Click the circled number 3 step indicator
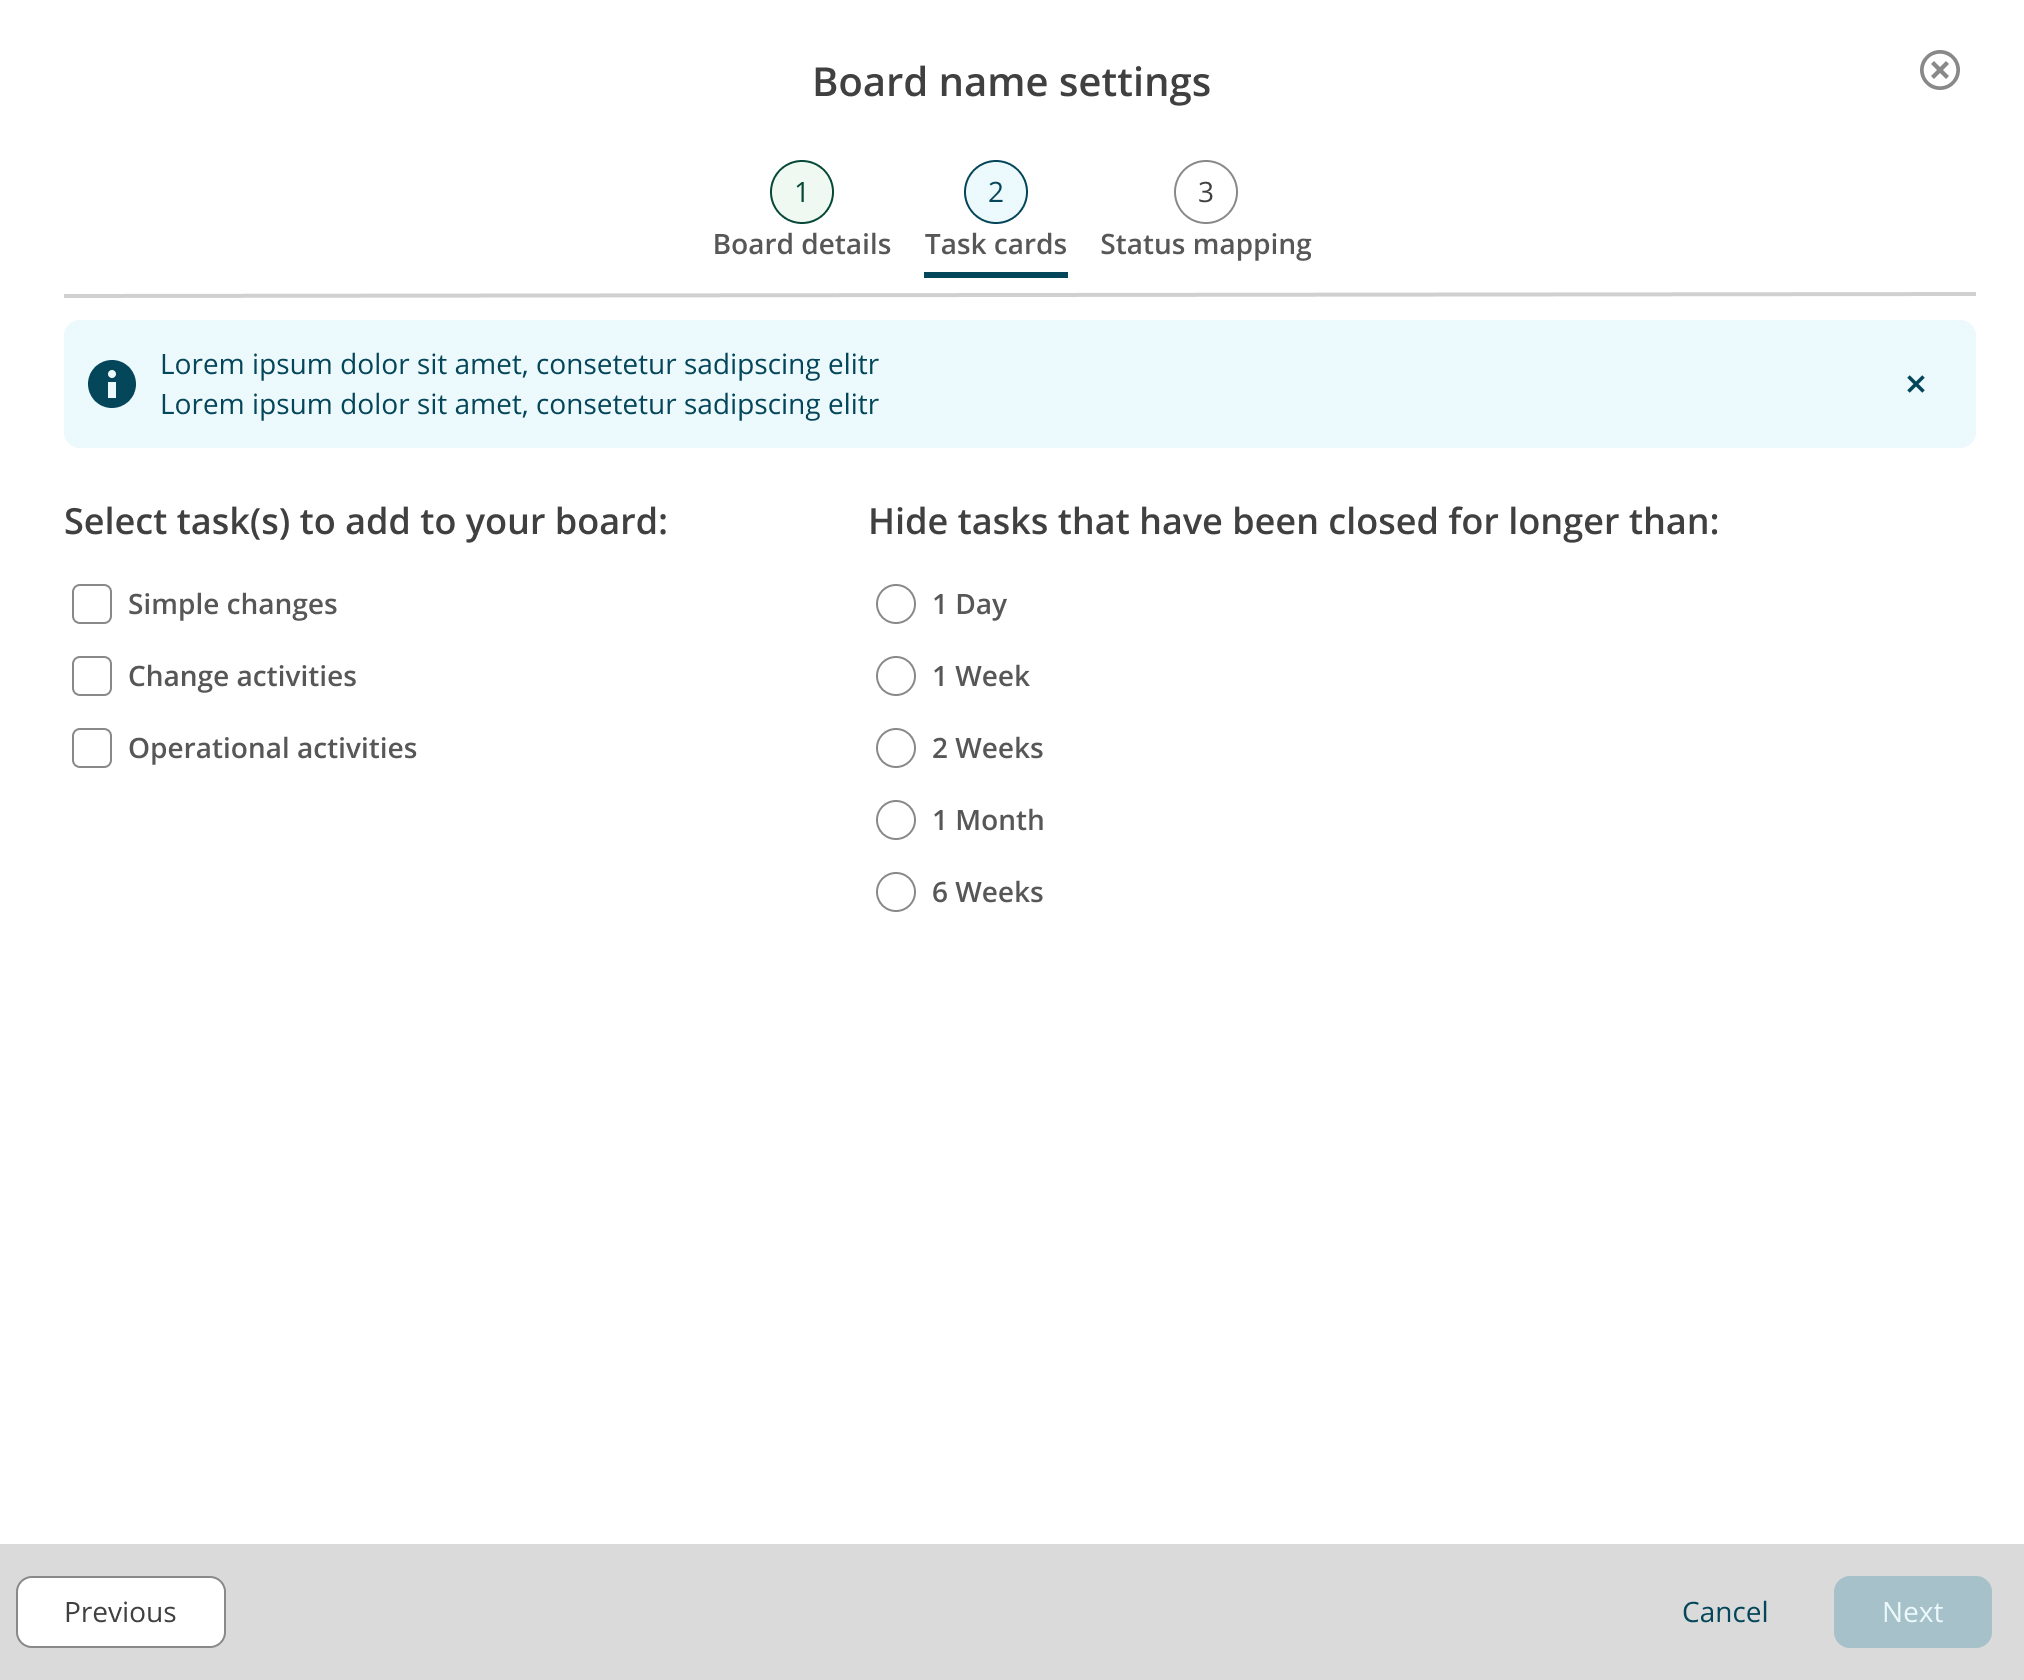 1204,192
